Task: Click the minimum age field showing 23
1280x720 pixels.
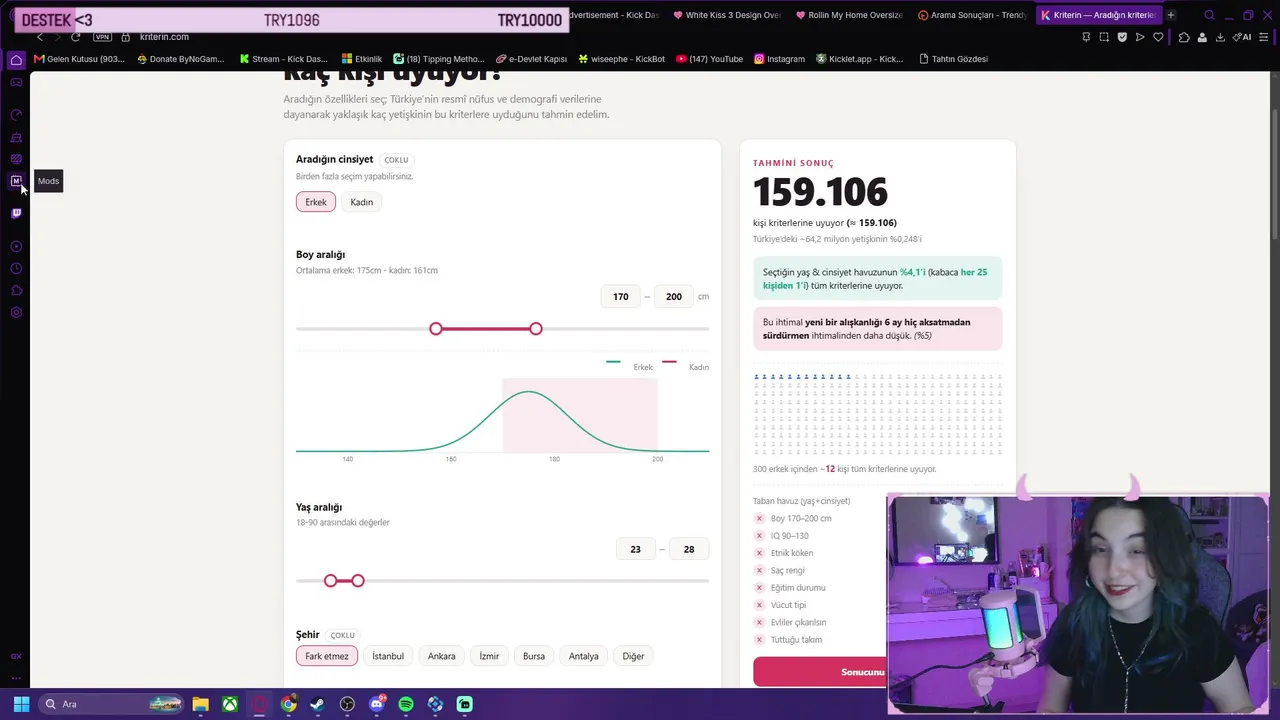Action: [636, 549]
